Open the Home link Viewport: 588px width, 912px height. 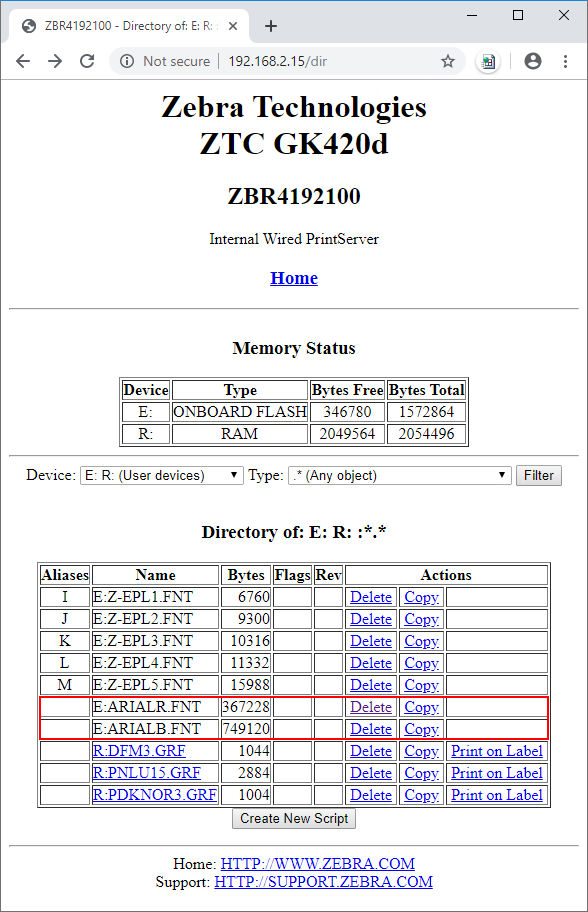(x=294, y=278)
